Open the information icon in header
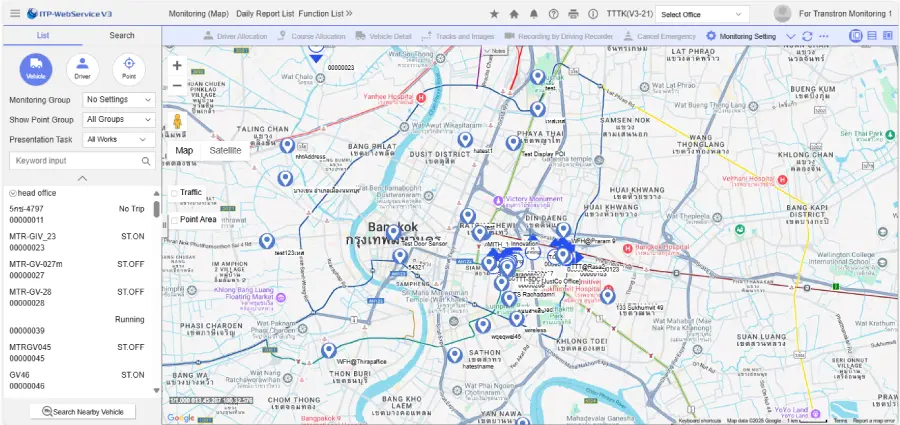The height and width of the screenshot is (425, 900). 593,14
